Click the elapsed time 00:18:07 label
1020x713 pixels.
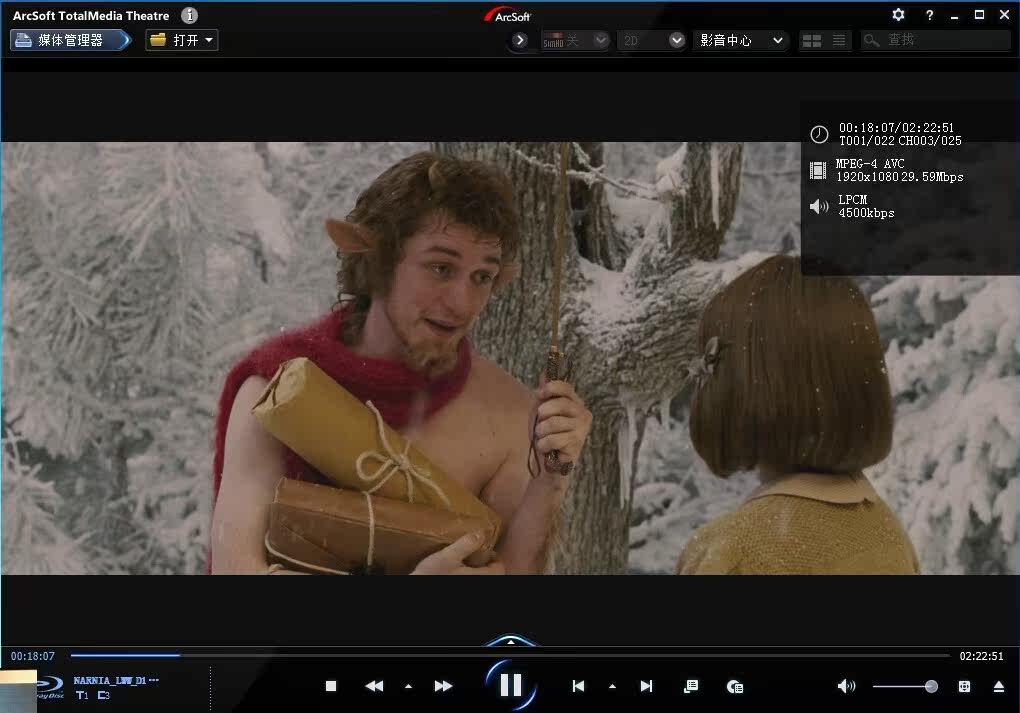[33, 656]
